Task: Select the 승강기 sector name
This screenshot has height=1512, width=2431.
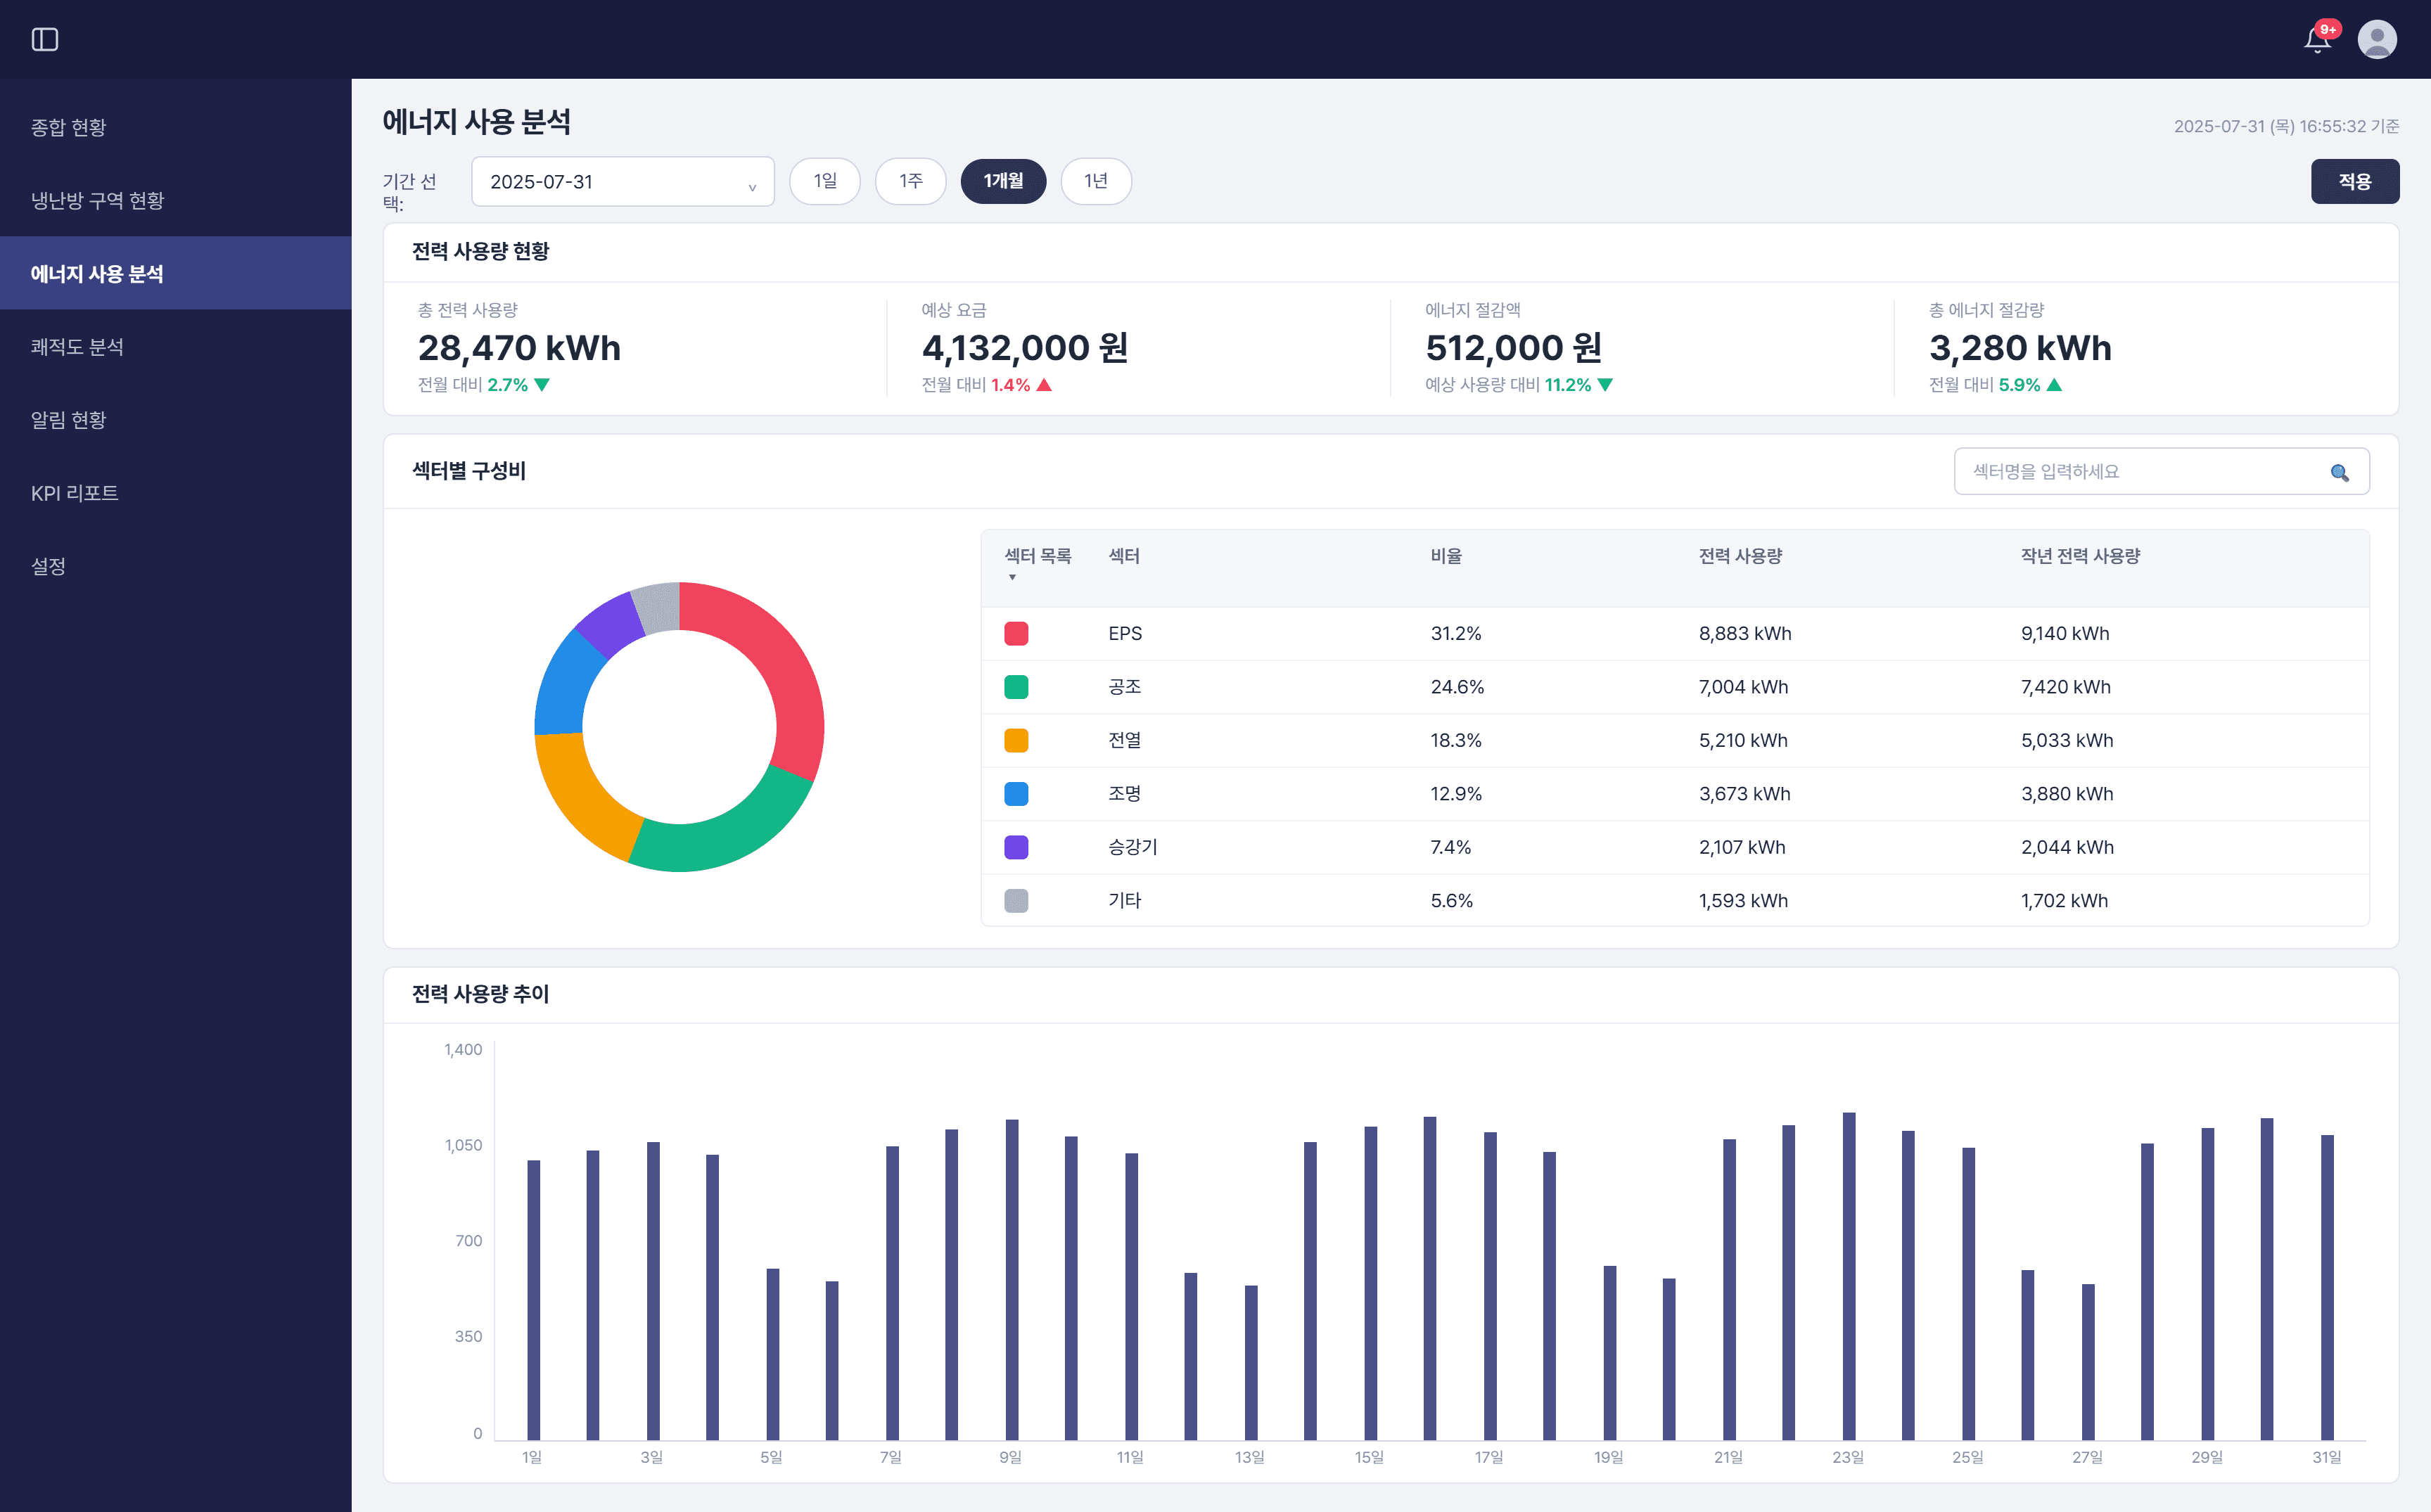Action: click(x=1132, y=847)
